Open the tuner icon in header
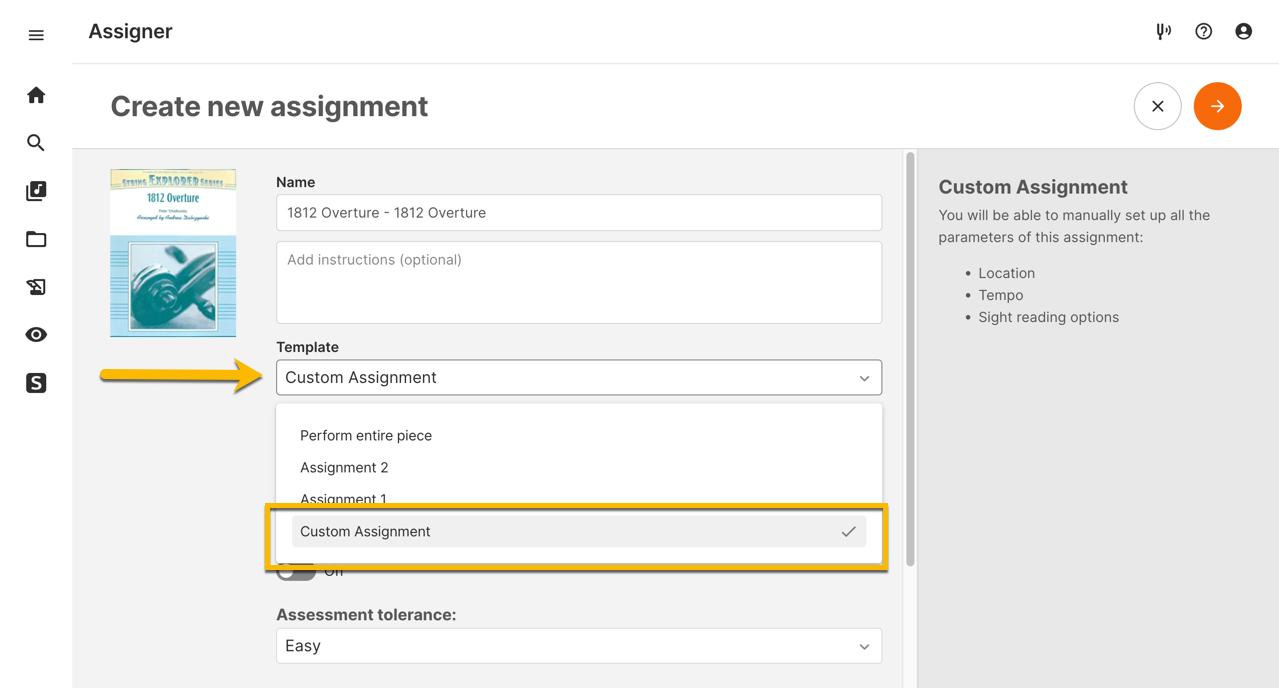Image resolution: width=1279 pixels, height=688 pixels. (1163, 32)
